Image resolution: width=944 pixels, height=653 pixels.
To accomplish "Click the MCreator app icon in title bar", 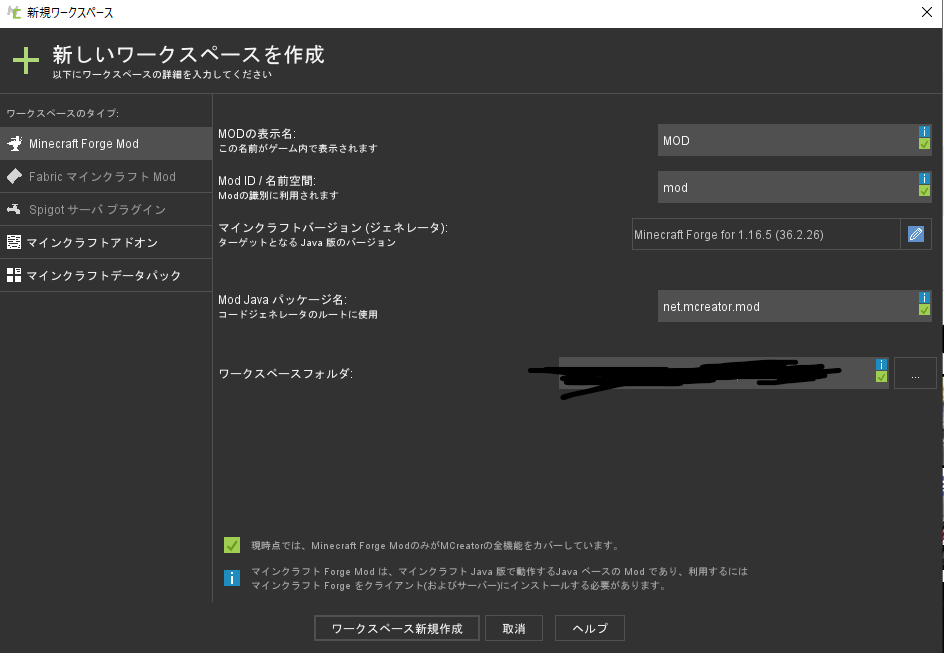I will pyautogui.click(x=14, y=12).
